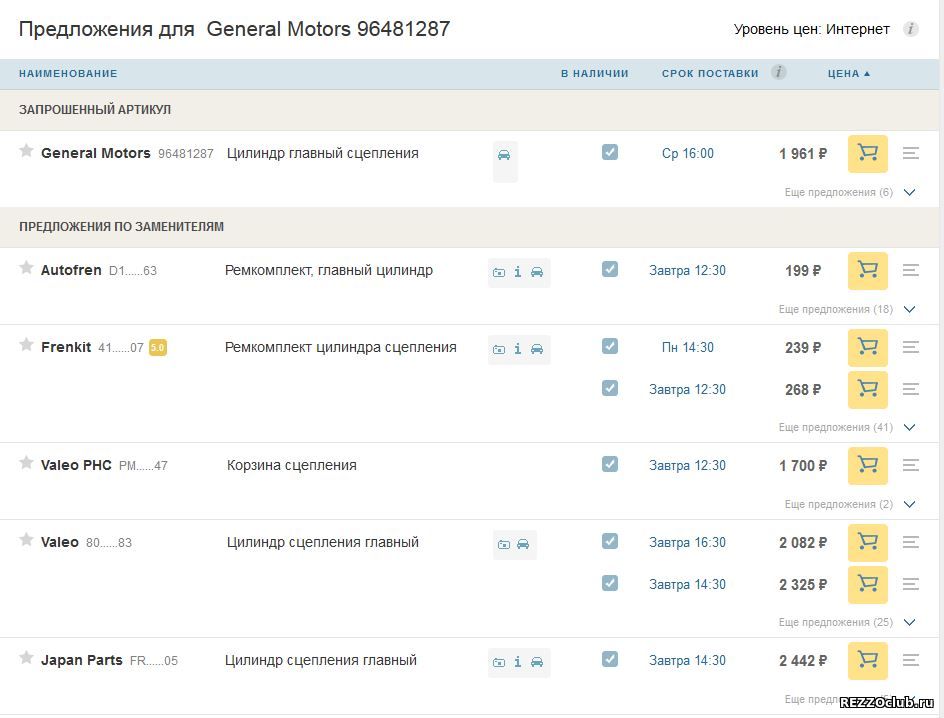This screenshot has width=944, height=718.
Task: Mark Autofren as favorite with the star
Action: (26, 267)
